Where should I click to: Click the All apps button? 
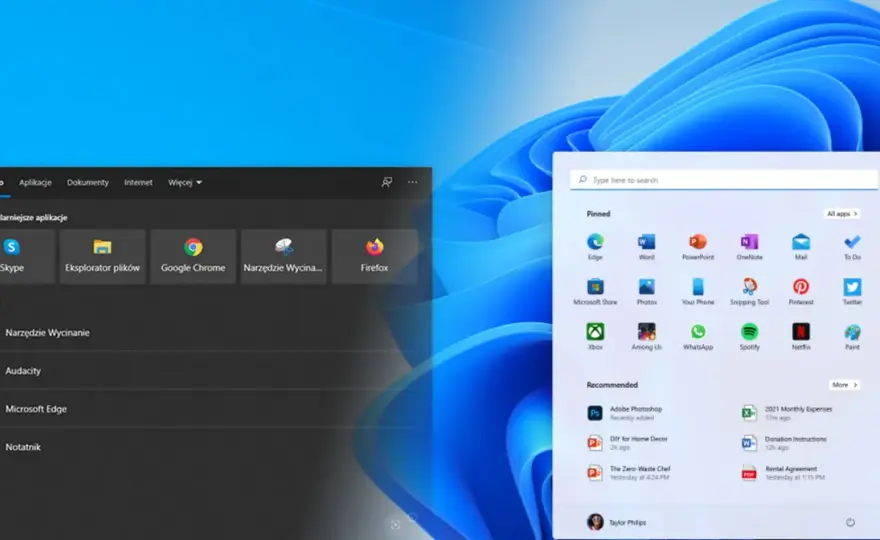coord(841,214)
